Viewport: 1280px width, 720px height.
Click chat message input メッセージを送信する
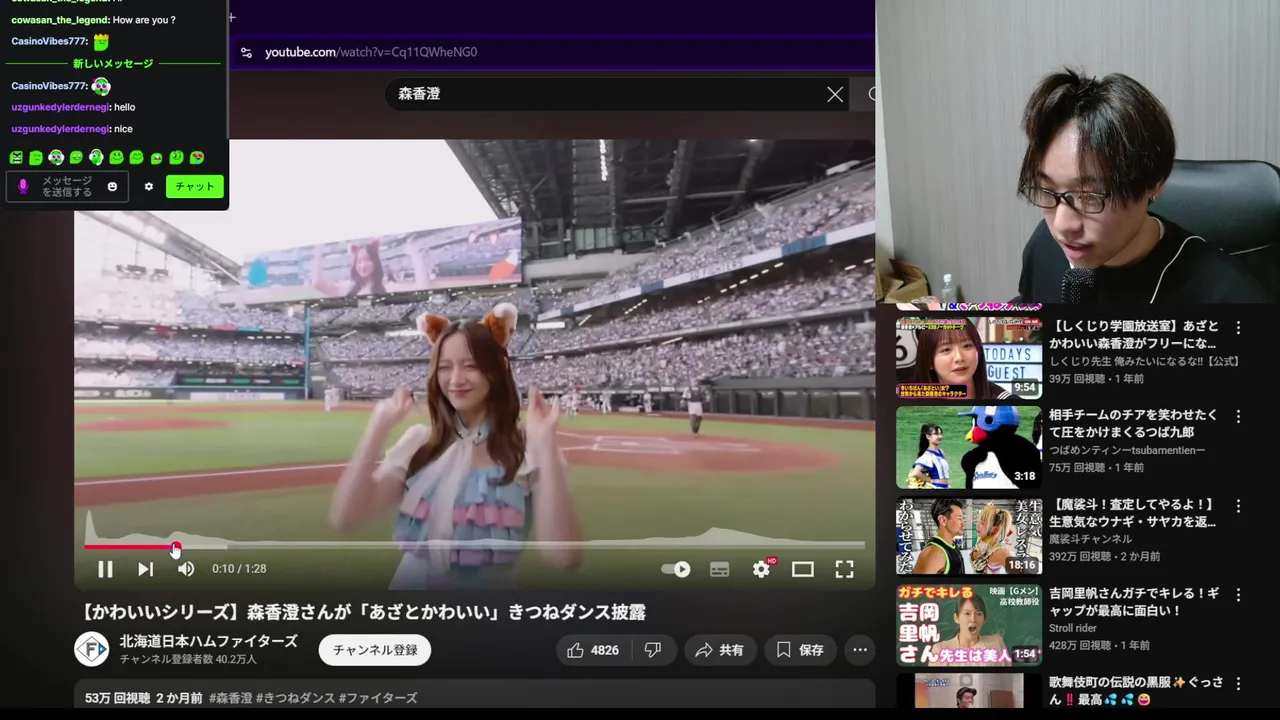coord(67,187)
